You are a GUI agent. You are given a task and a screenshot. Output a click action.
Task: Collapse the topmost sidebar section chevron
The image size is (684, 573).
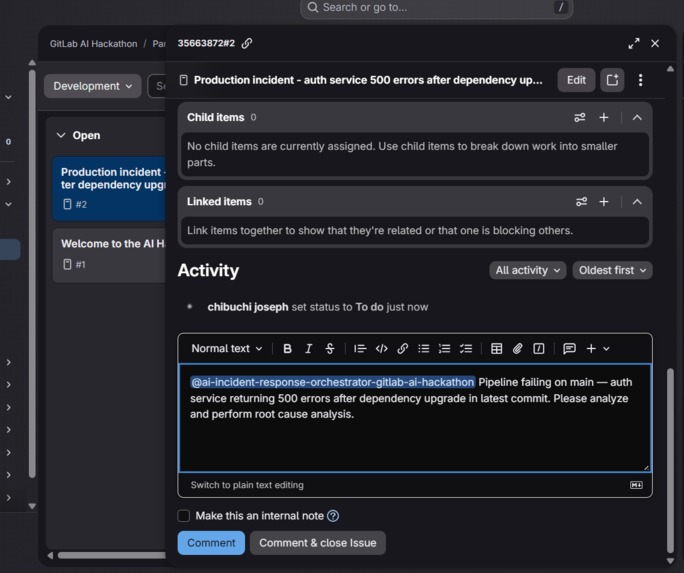[8, 97]
